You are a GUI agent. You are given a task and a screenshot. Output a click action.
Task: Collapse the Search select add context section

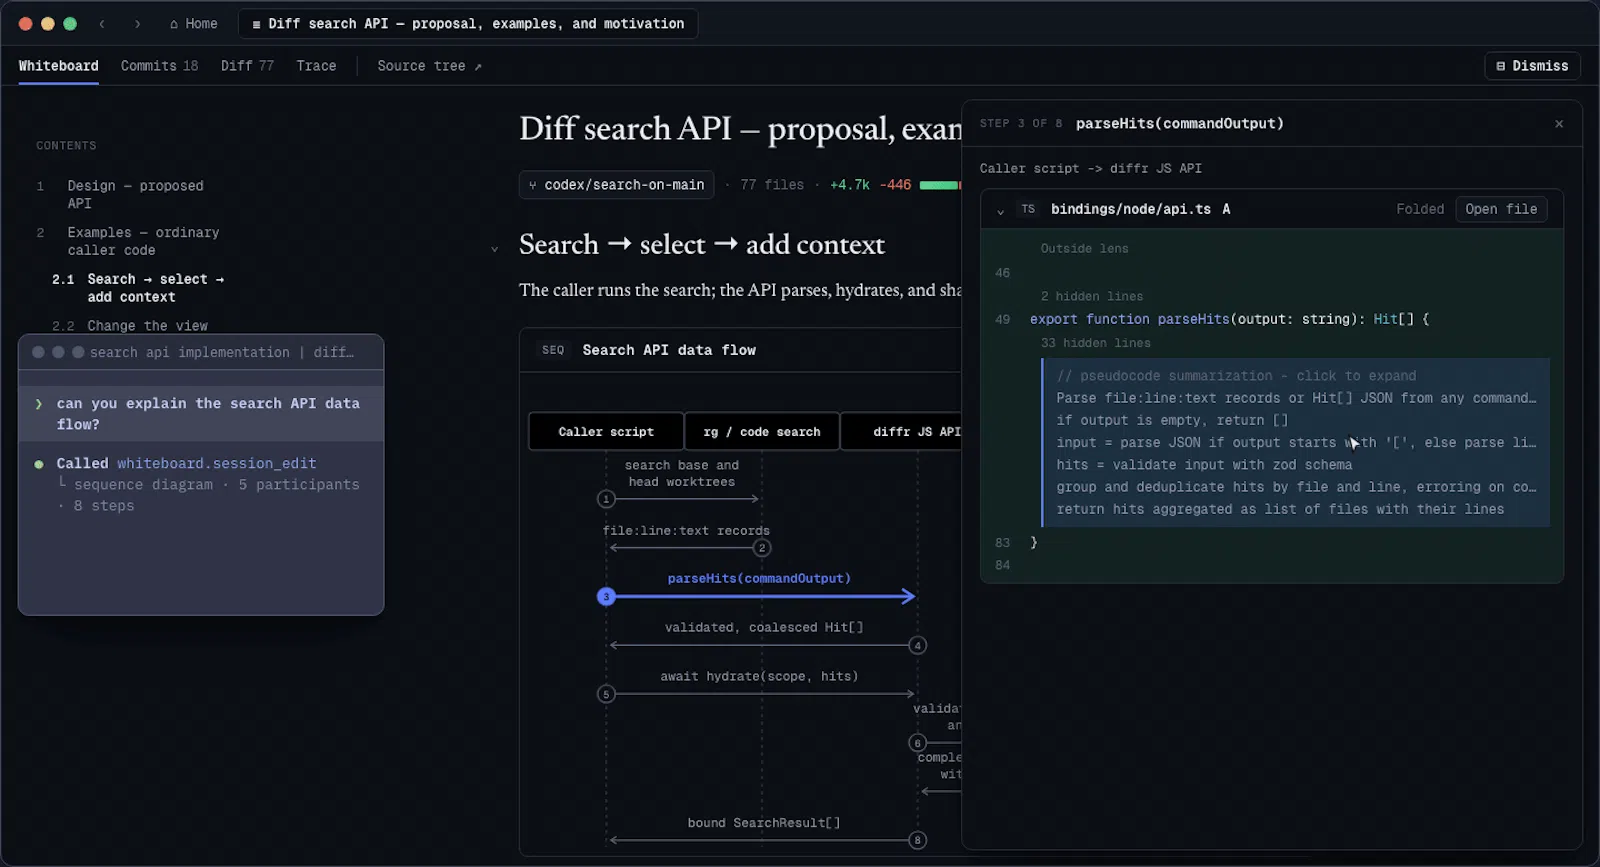coord(494,248)
